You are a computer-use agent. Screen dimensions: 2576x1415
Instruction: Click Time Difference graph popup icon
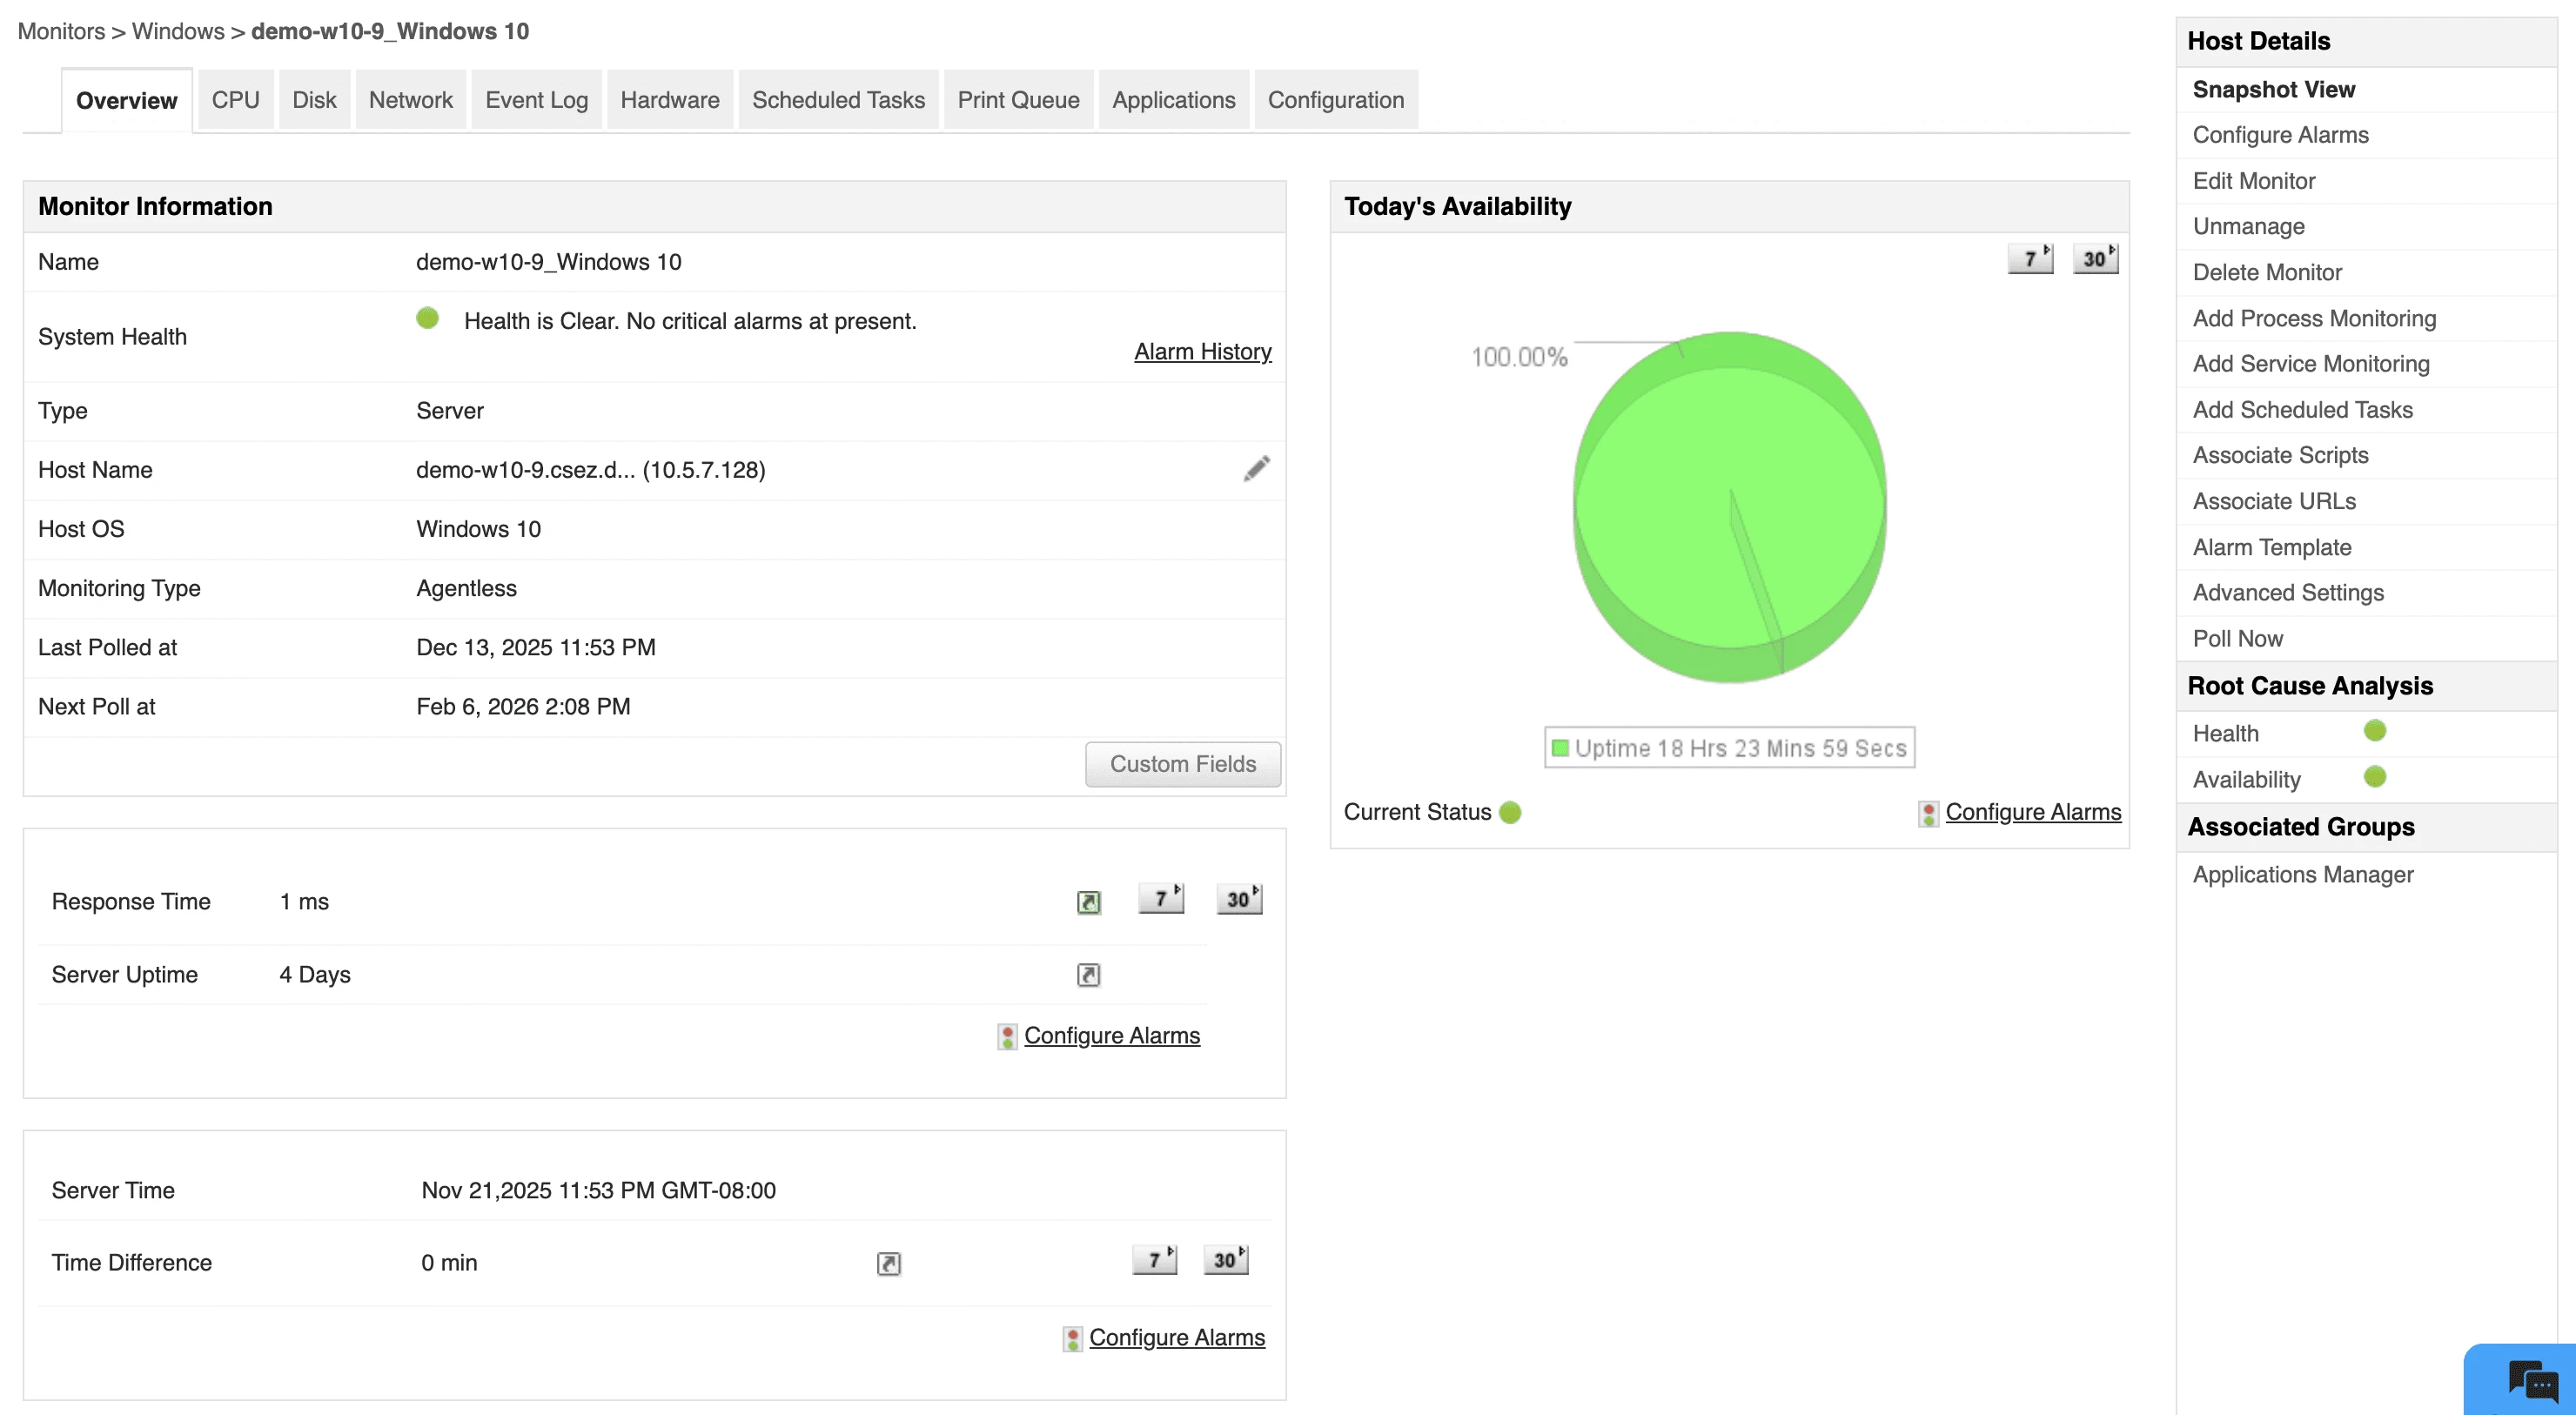coord(888,1264)
